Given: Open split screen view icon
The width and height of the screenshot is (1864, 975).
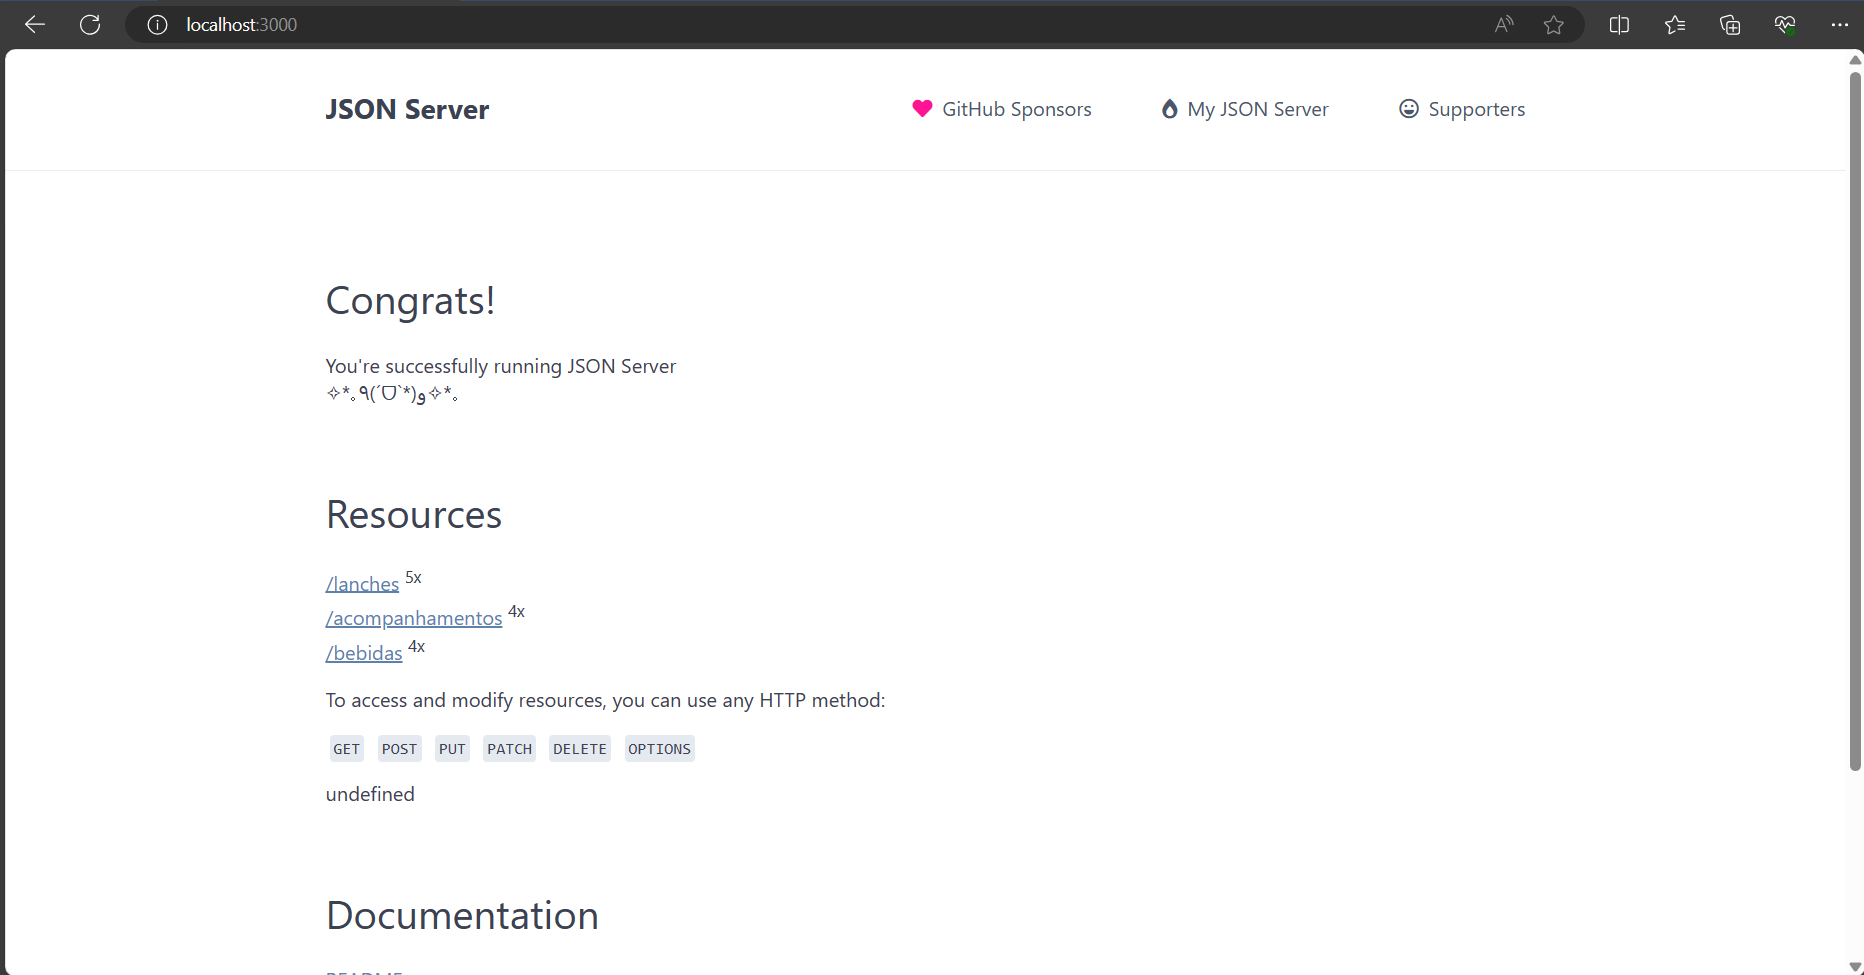Looking at the screenshot, I should pyautogui.click(x=1619, y=25).
